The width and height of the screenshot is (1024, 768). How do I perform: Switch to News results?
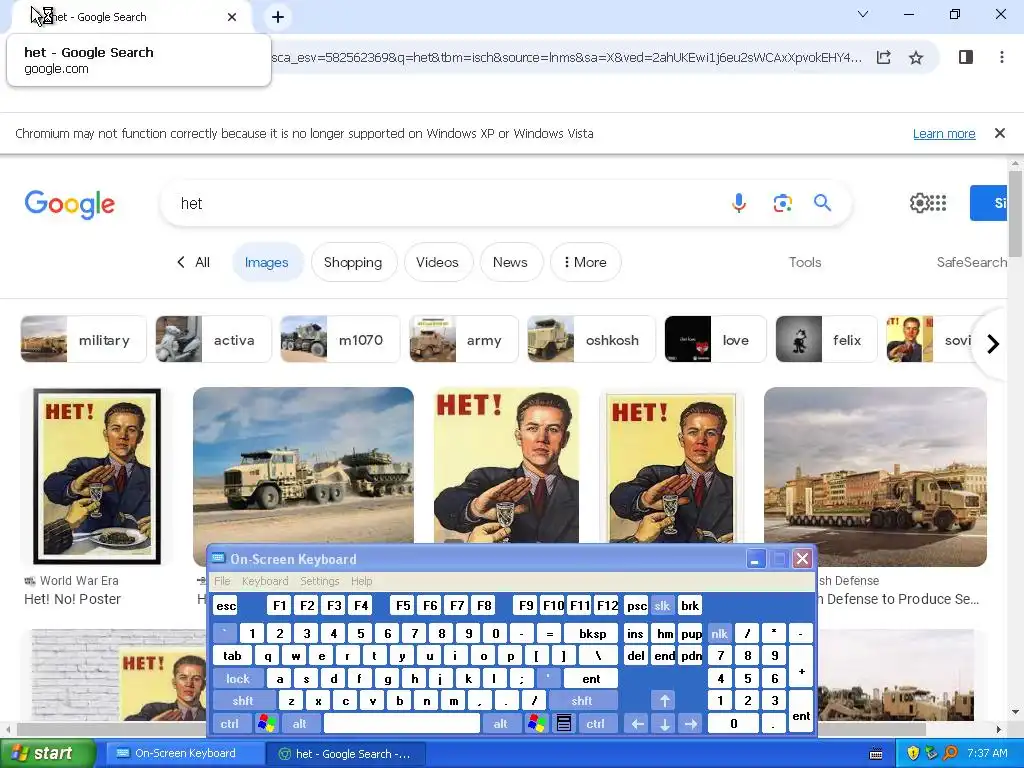click(x=510, y=262)
